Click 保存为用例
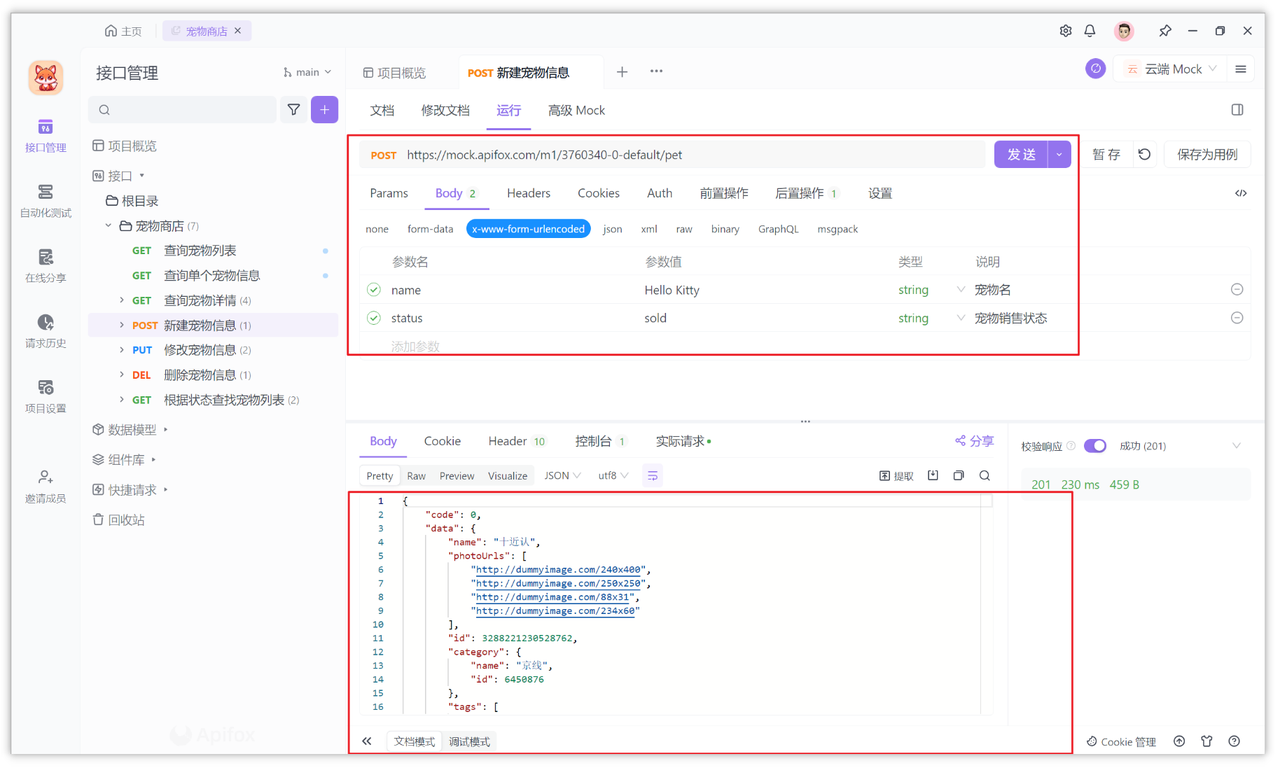Viewport: 1280px width, 768px height. click(1207, 155)
